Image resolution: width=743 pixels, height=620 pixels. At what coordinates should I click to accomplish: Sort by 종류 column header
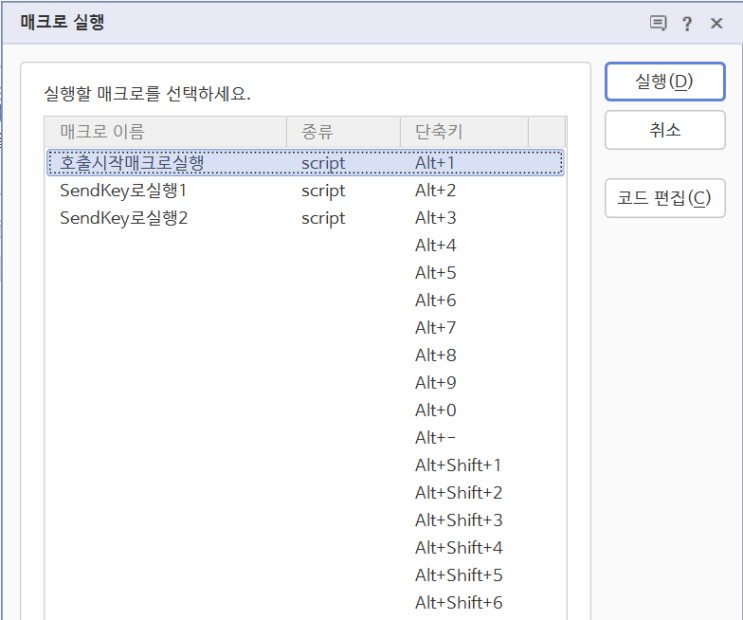coord(344,132)
